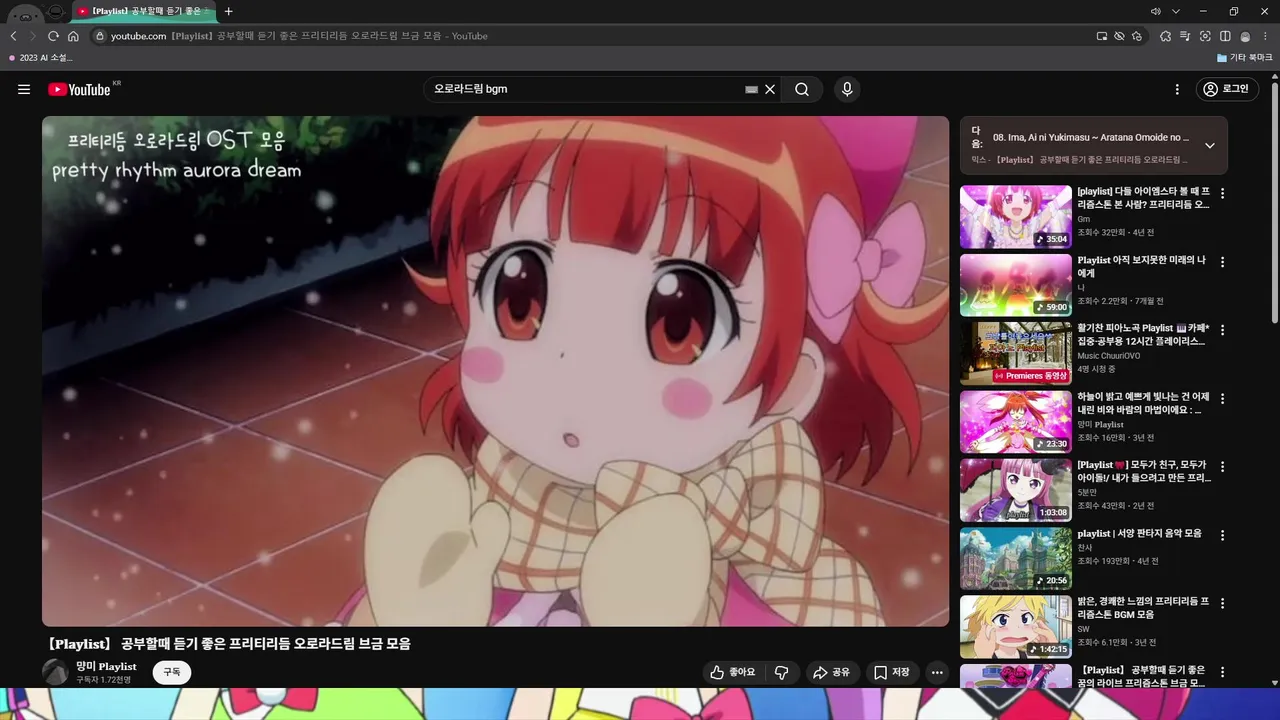Open the on-screen keyboard icon in the search box
This screenshot has width=1280, height=720.
coord(751,89)
